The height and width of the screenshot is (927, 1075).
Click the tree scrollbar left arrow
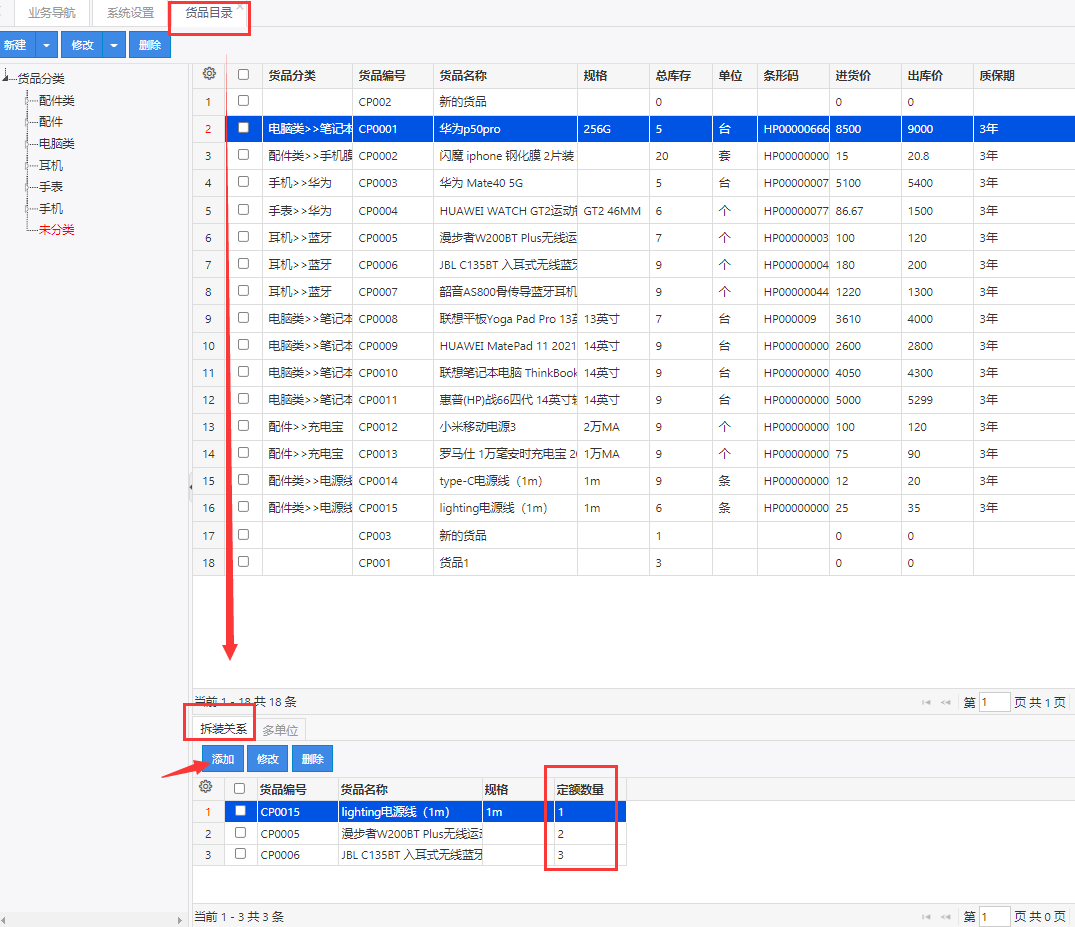pyautogui.click(x=3, y=920)
